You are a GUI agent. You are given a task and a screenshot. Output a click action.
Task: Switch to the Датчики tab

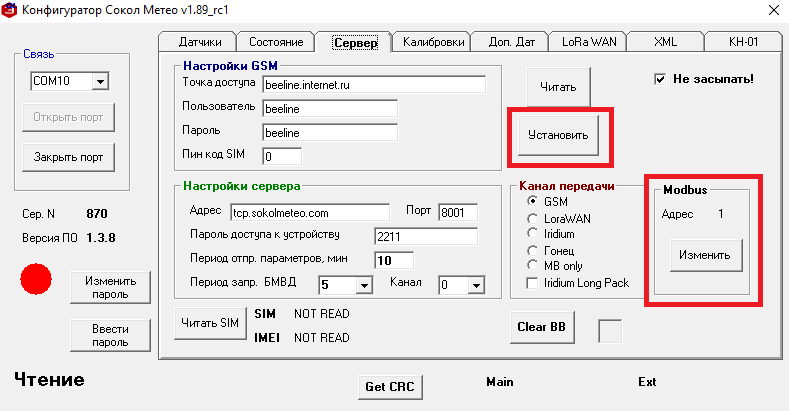coord(199,42)
